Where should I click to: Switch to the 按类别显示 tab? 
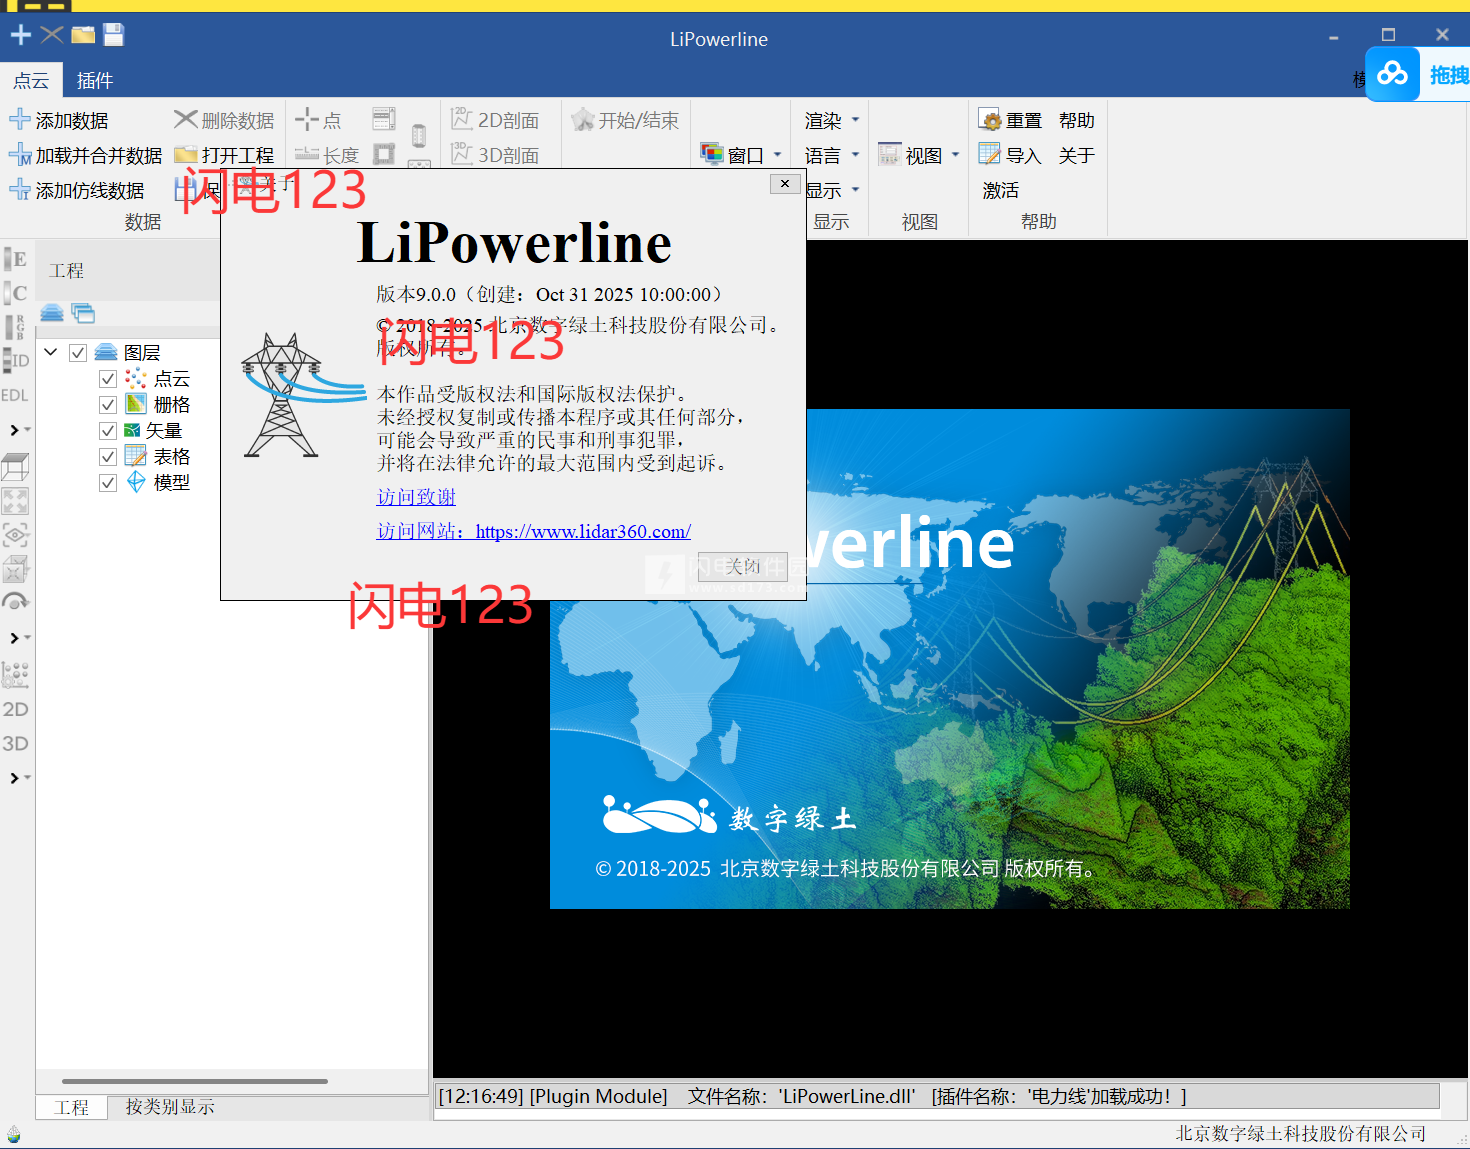pyautogui.click(x=170, y=1107)
